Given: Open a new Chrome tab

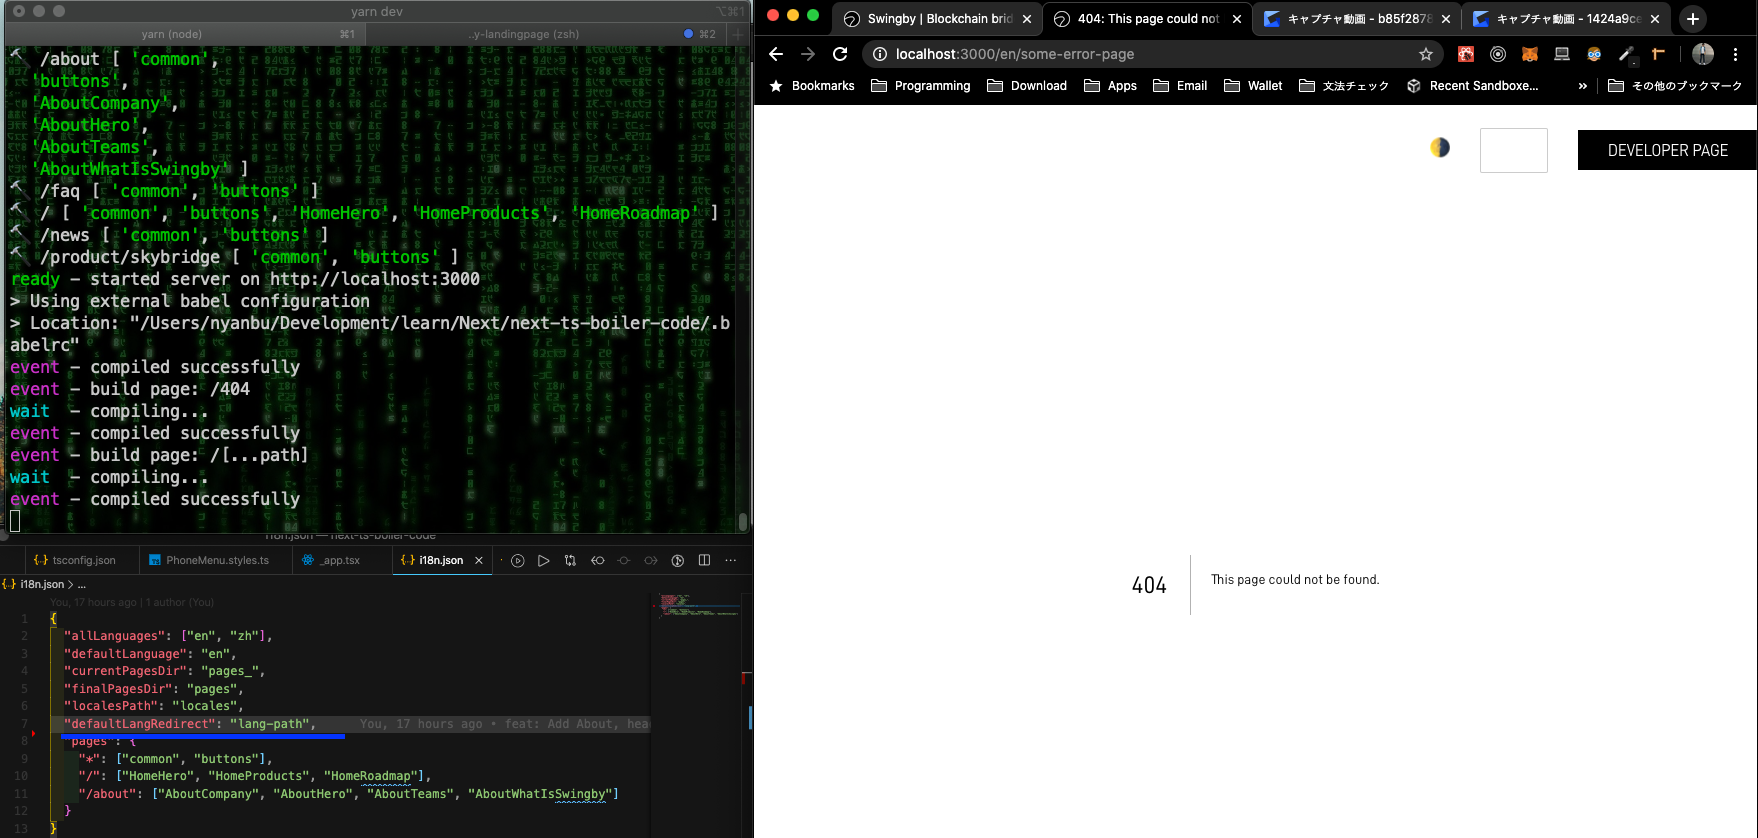Looking at the screenshot, I should pyautogui.click(x=1693, y=19).
